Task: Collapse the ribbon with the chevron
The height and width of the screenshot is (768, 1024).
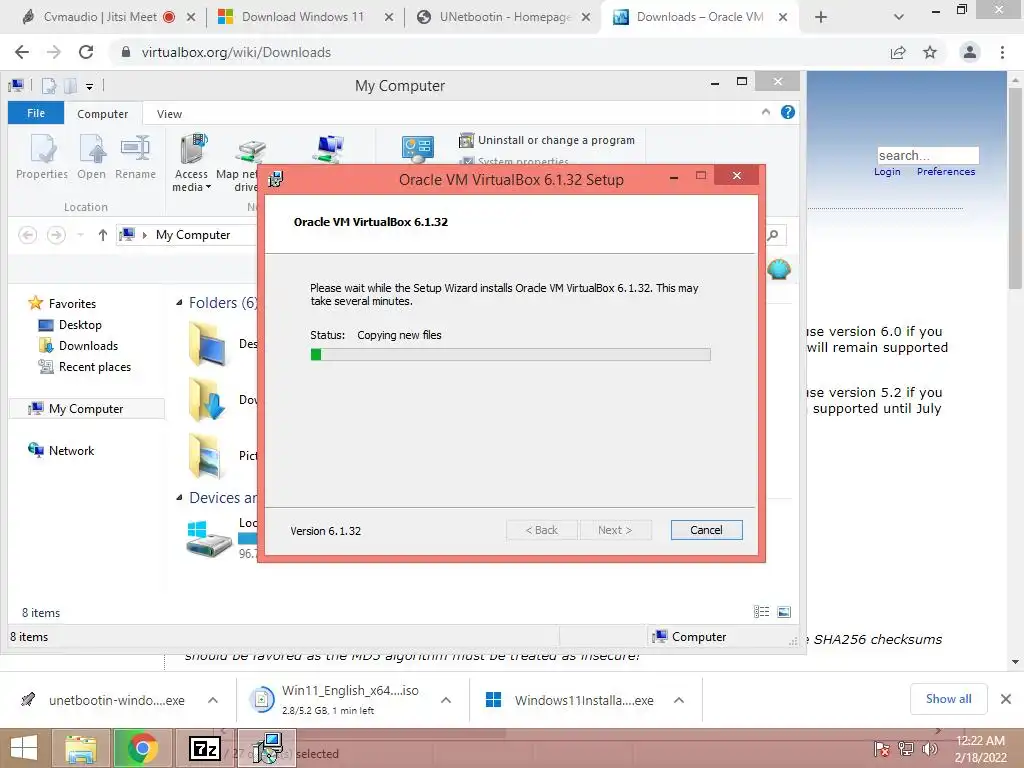Action: tap(765, 112)
